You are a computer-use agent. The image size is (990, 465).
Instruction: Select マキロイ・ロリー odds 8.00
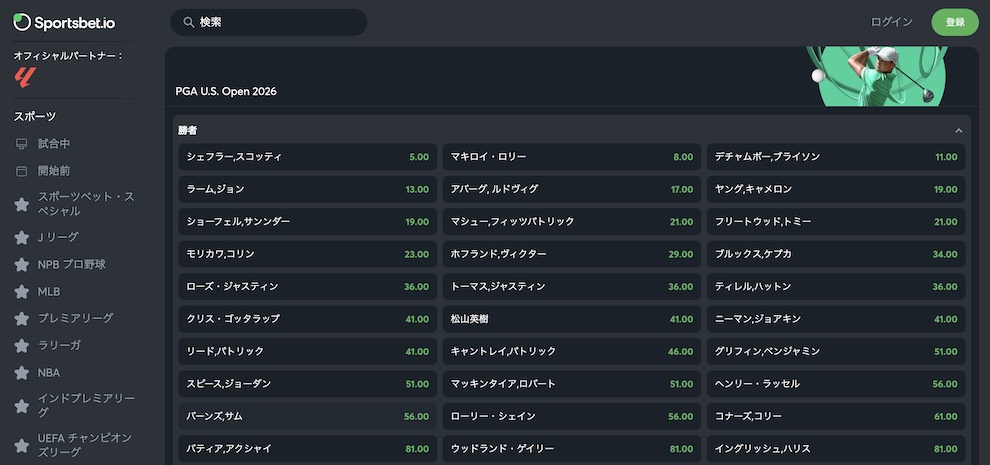pyautogui.click(x=571, y=157)
